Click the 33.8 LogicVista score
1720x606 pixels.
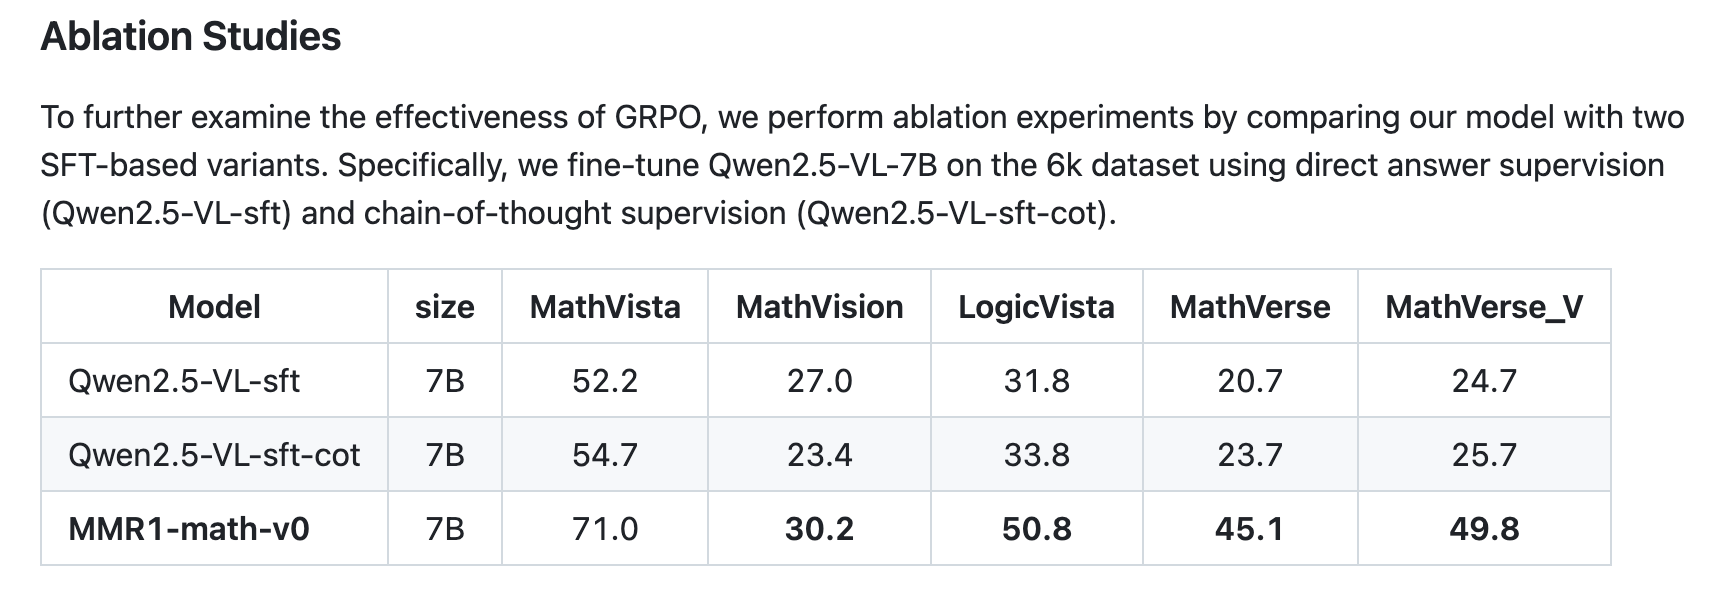tap(1036, 455)
